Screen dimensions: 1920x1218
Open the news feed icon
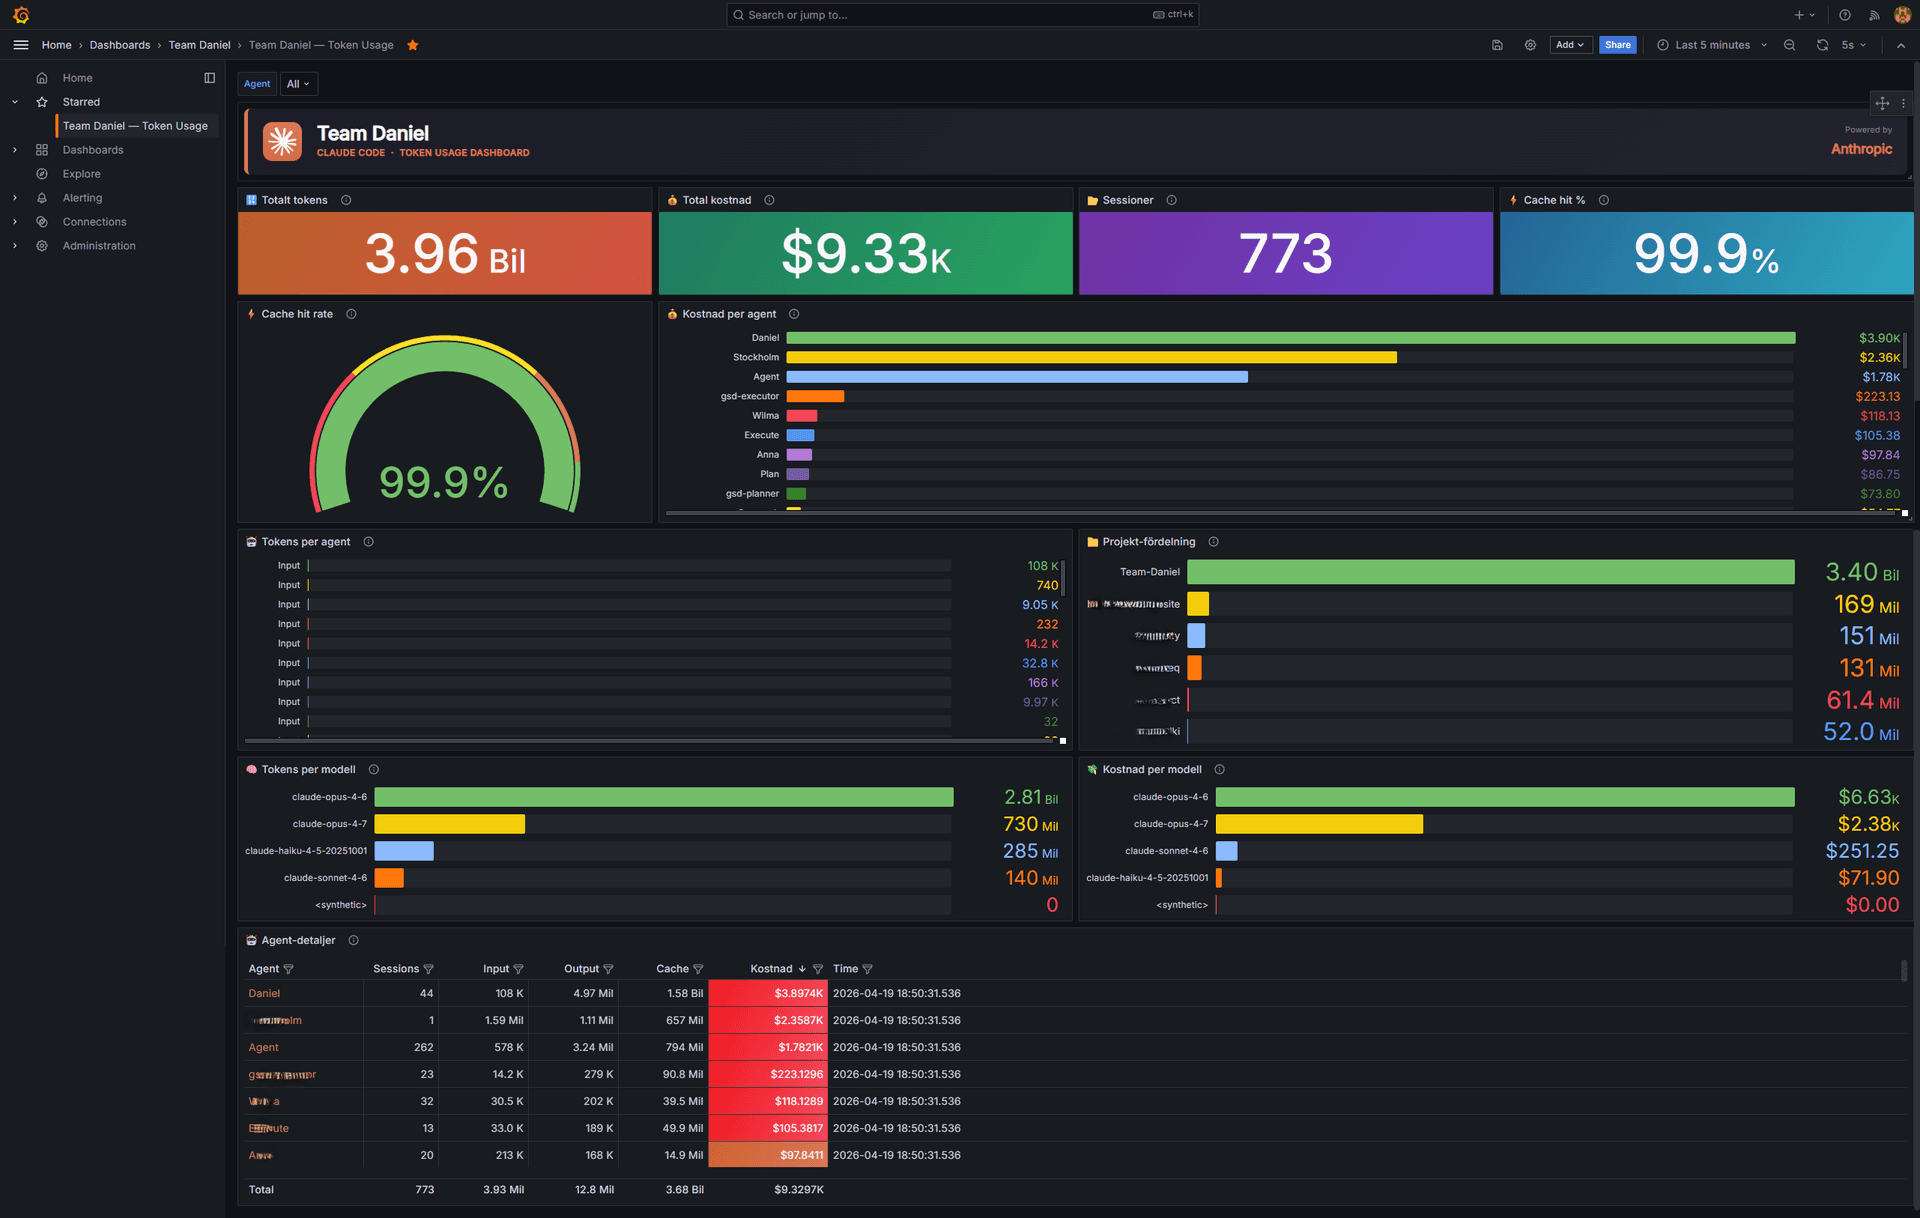(1874, 15)
